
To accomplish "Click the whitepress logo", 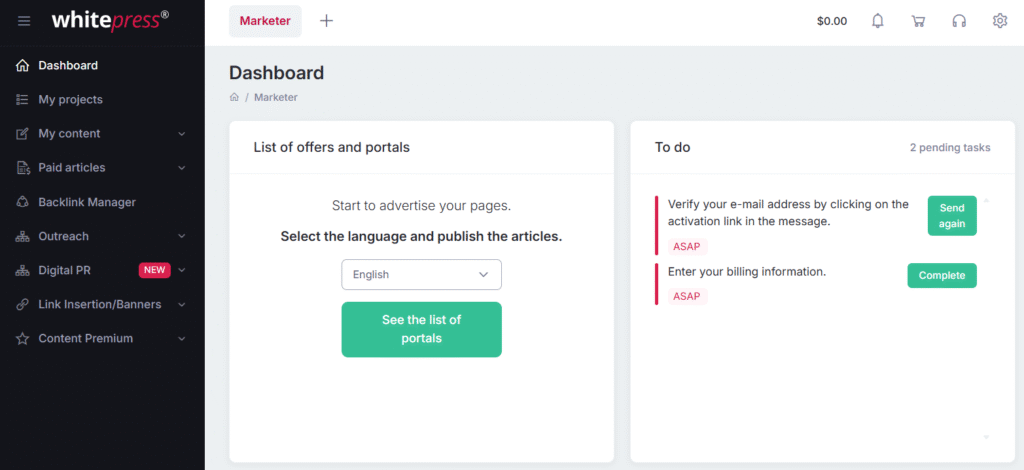I will coord(110,20).
